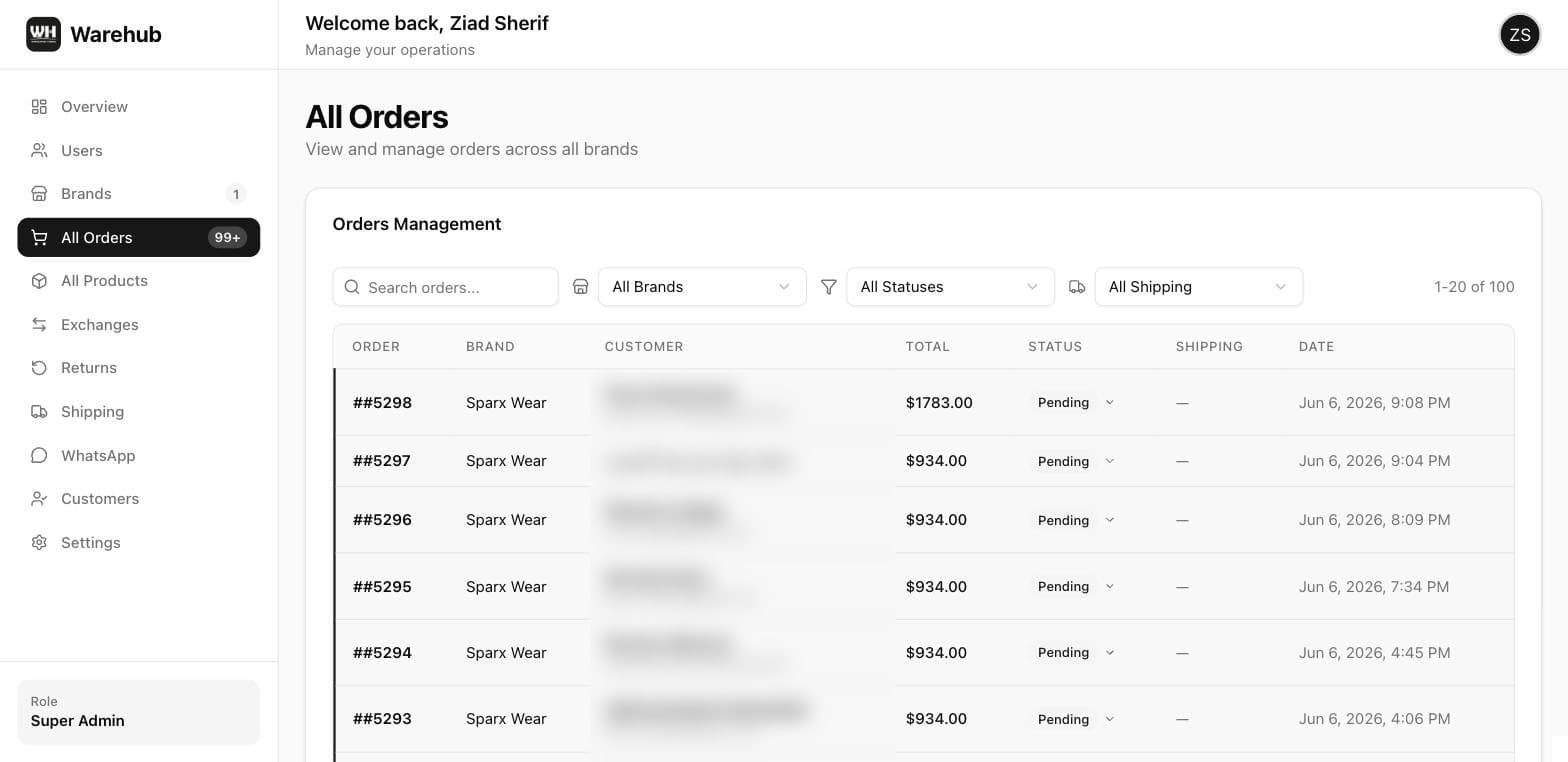
Task: Click the funnel filter icon beside All Statuses
Action: [x=828, y=287]
